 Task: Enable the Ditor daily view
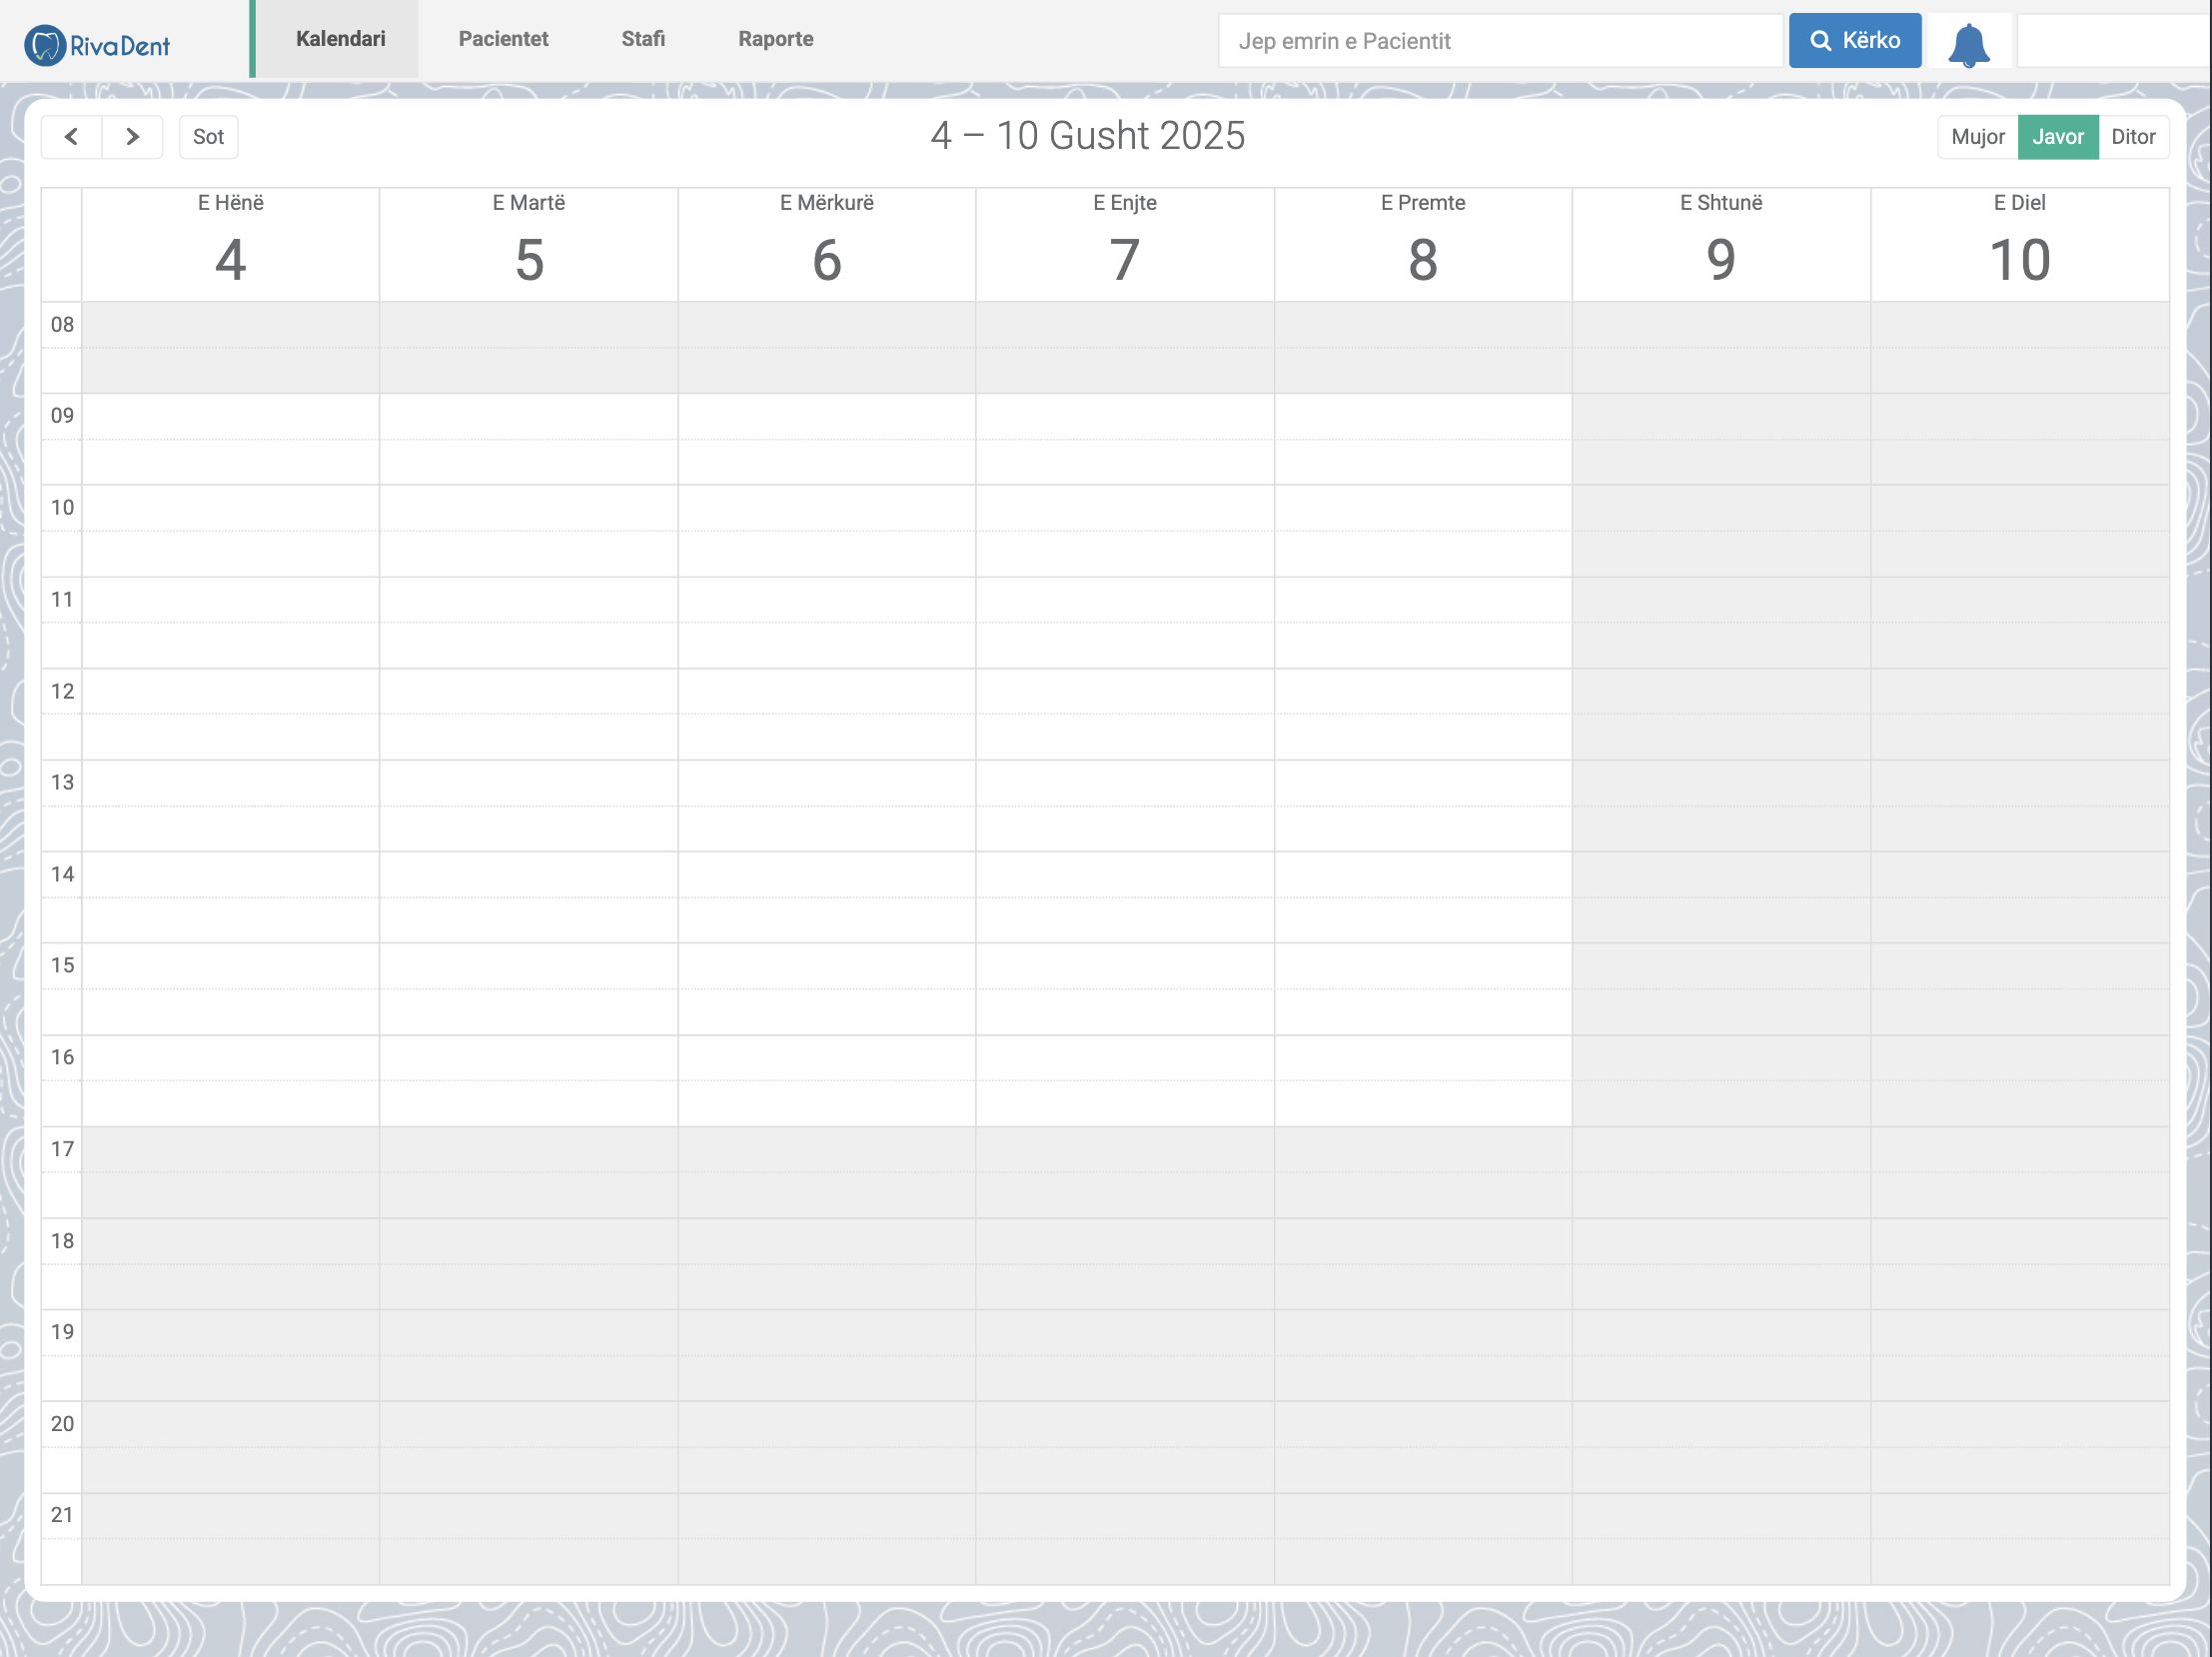click(x=2135, y=136)
